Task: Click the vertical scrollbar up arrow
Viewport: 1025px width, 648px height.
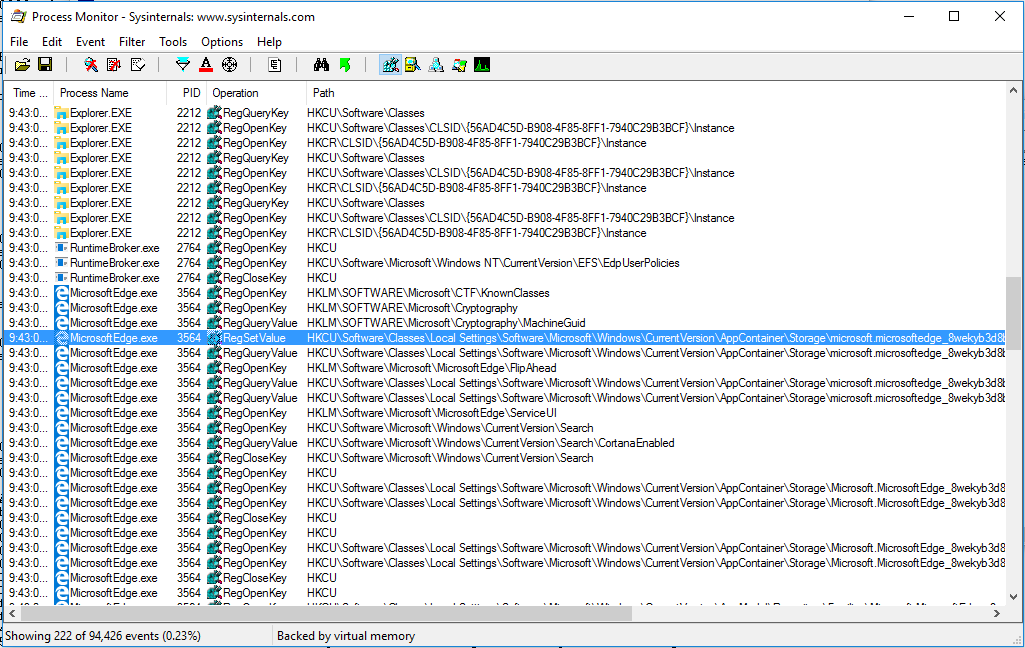Action: 1013,91
